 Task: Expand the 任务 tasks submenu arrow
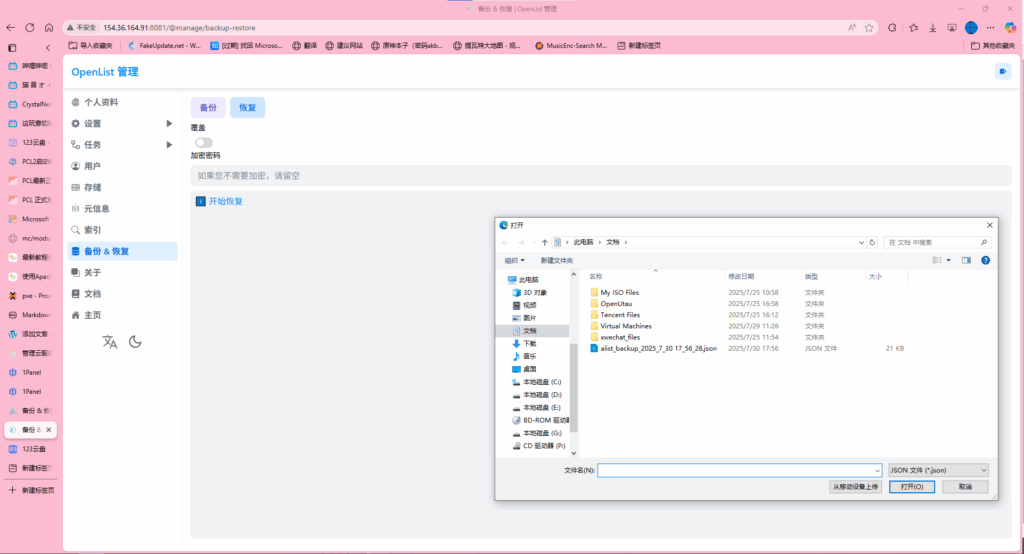coord(169,144)
